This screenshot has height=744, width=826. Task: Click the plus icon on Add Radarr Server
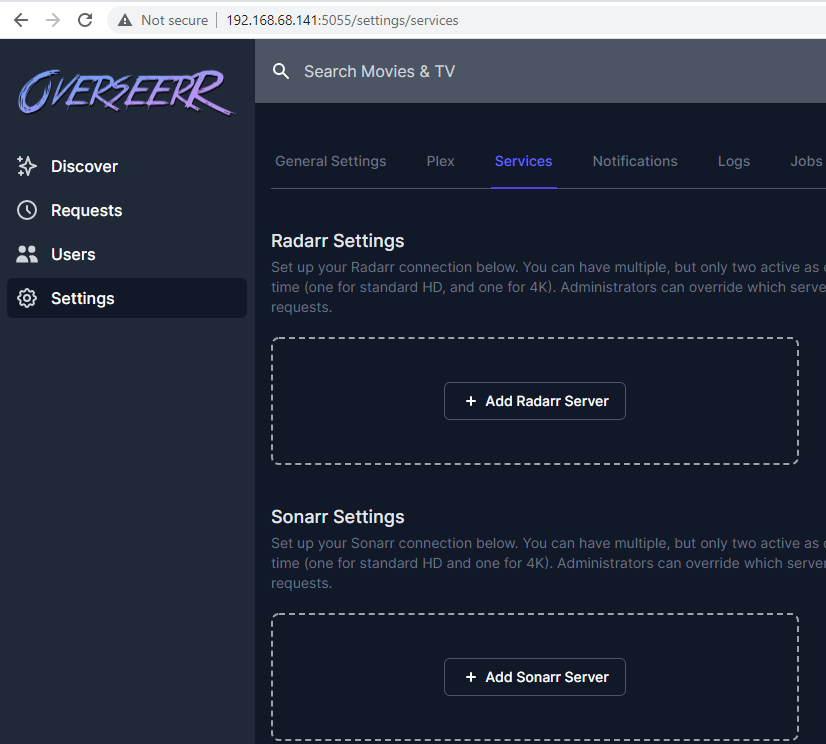471,401
